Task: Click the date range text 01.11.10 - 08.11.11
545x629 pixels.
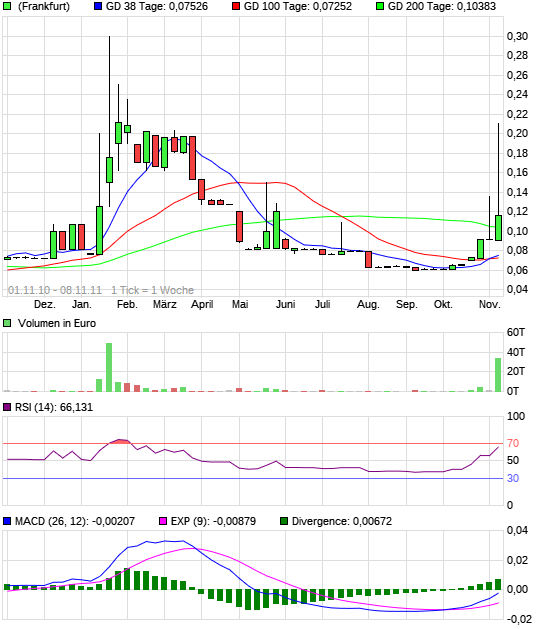Action: [x=55, y=290]
